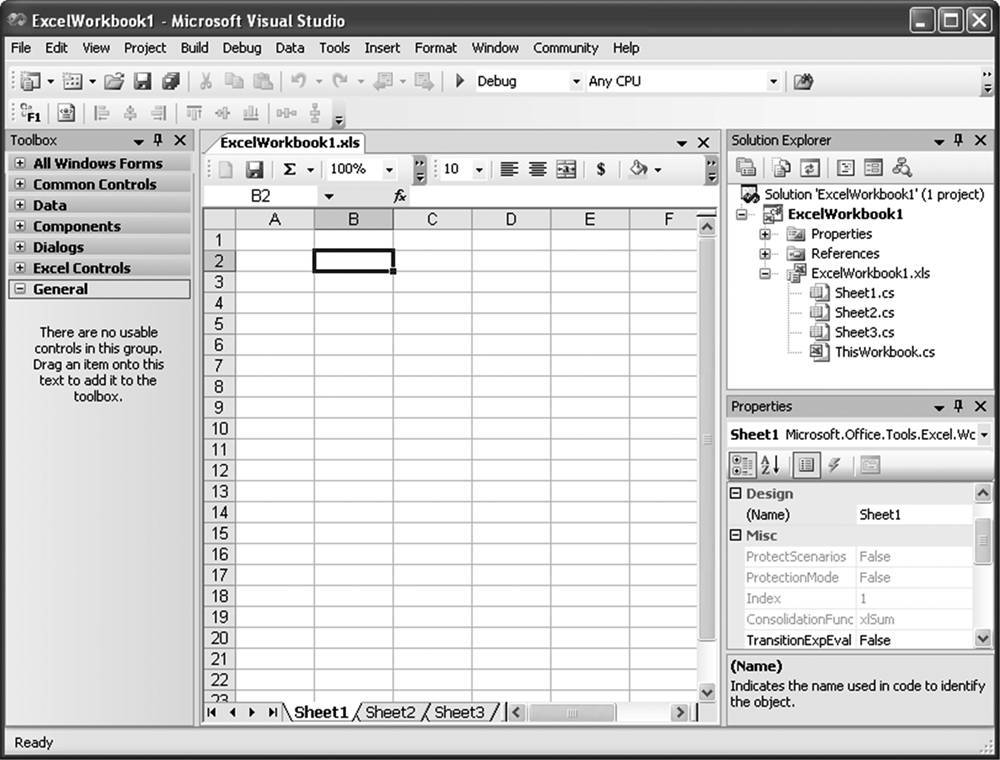Viewport: 1000px width, 760px height.
Task: Click Solution Explorer Refresh icon
Action: click(x=809, y=168)
